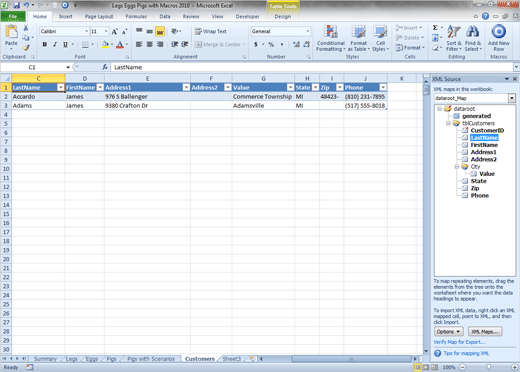Open Tips for mapping XML link
Screen dimensions: 520x372
466,353
